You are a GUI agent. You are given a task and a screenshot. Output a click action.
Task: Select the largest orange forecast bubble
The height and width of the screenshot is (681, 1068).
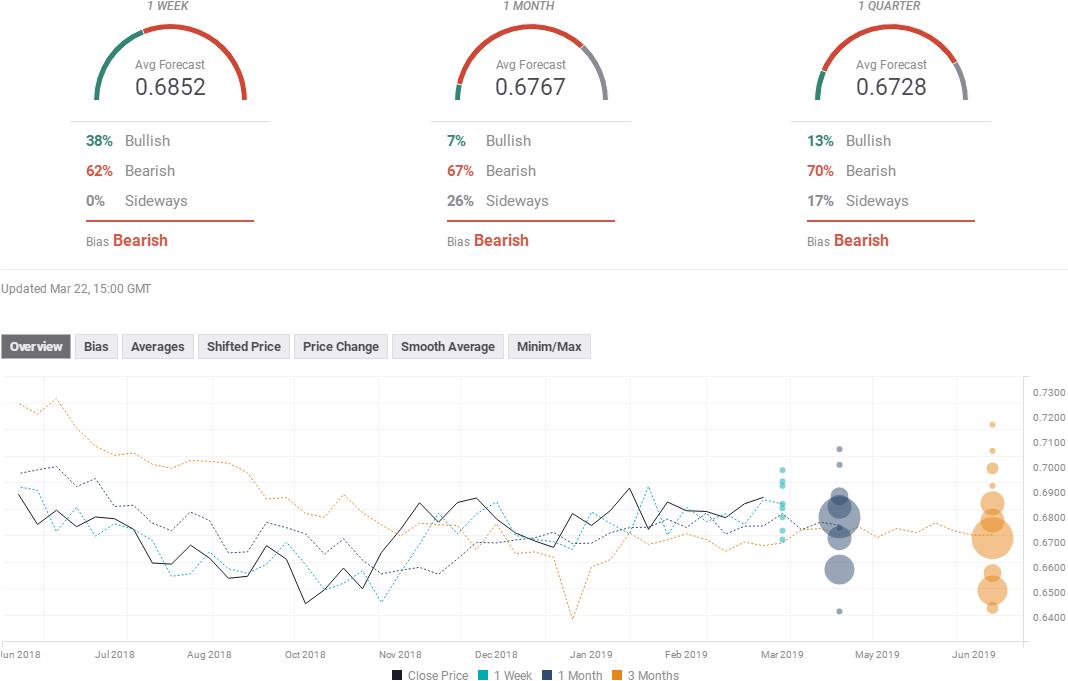992,539
